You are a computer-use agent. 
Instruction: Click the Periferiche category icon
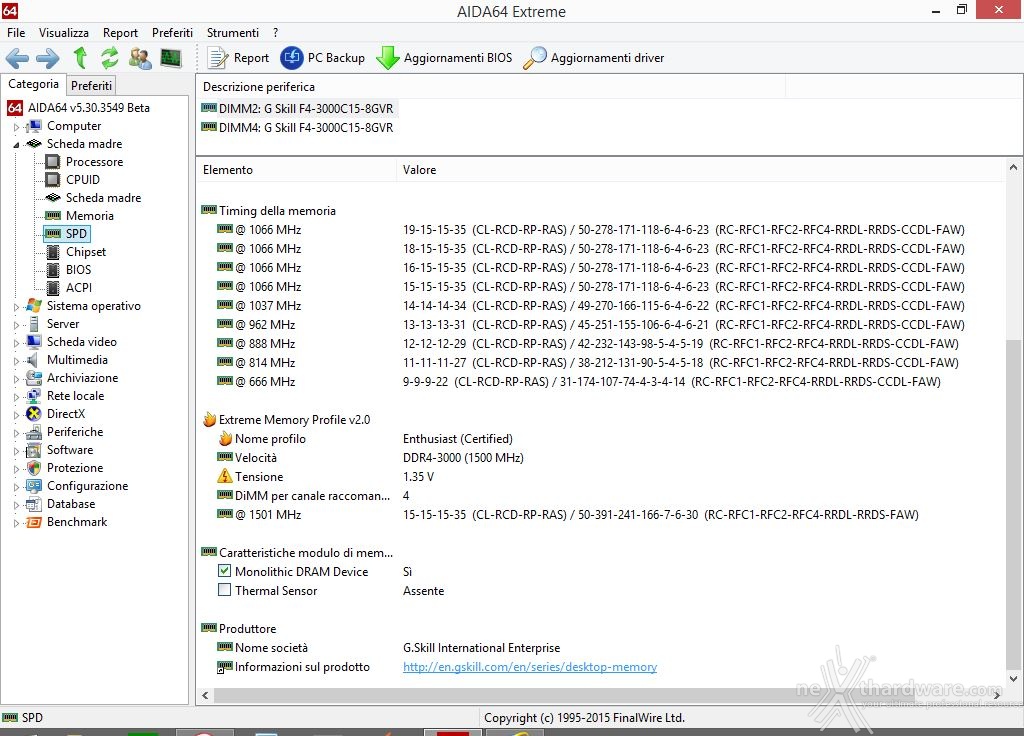34,432
